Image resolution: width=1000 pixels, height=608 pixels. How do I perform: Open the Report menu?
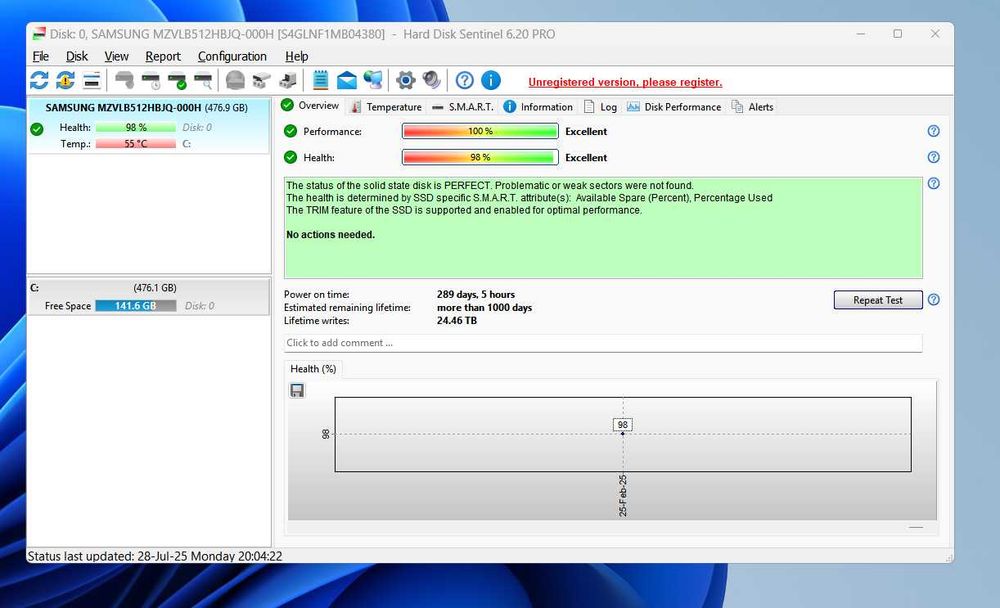tap(163, 56)
